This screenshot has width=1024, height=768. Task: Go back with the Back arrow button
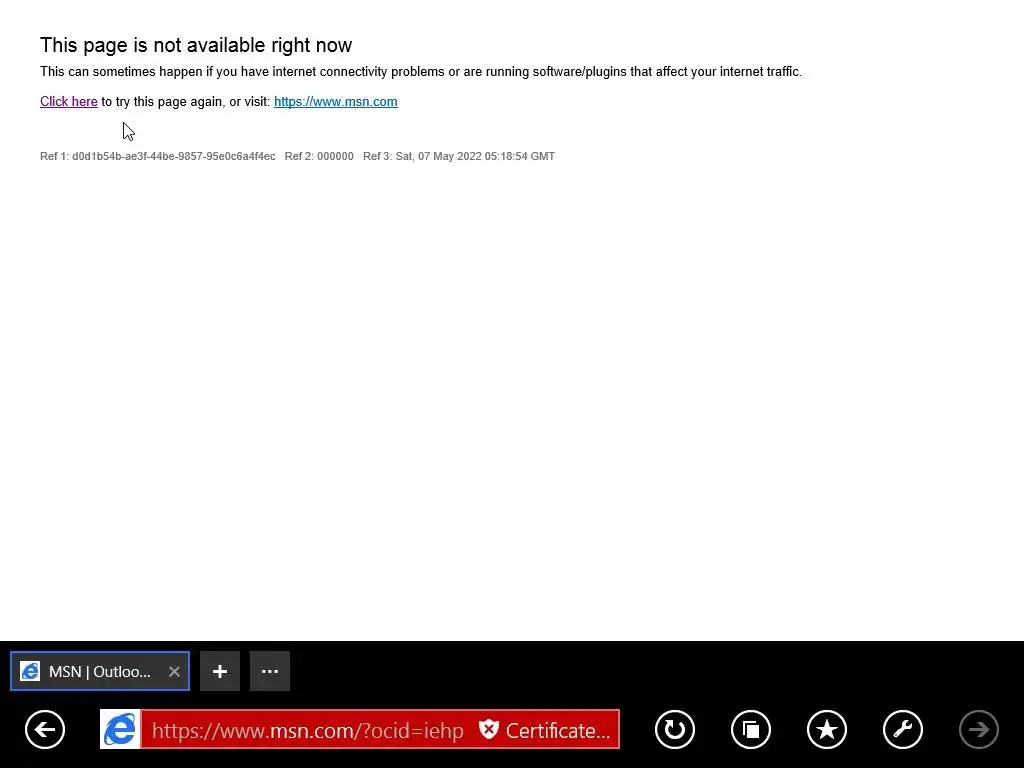click(x=45, y=729)
